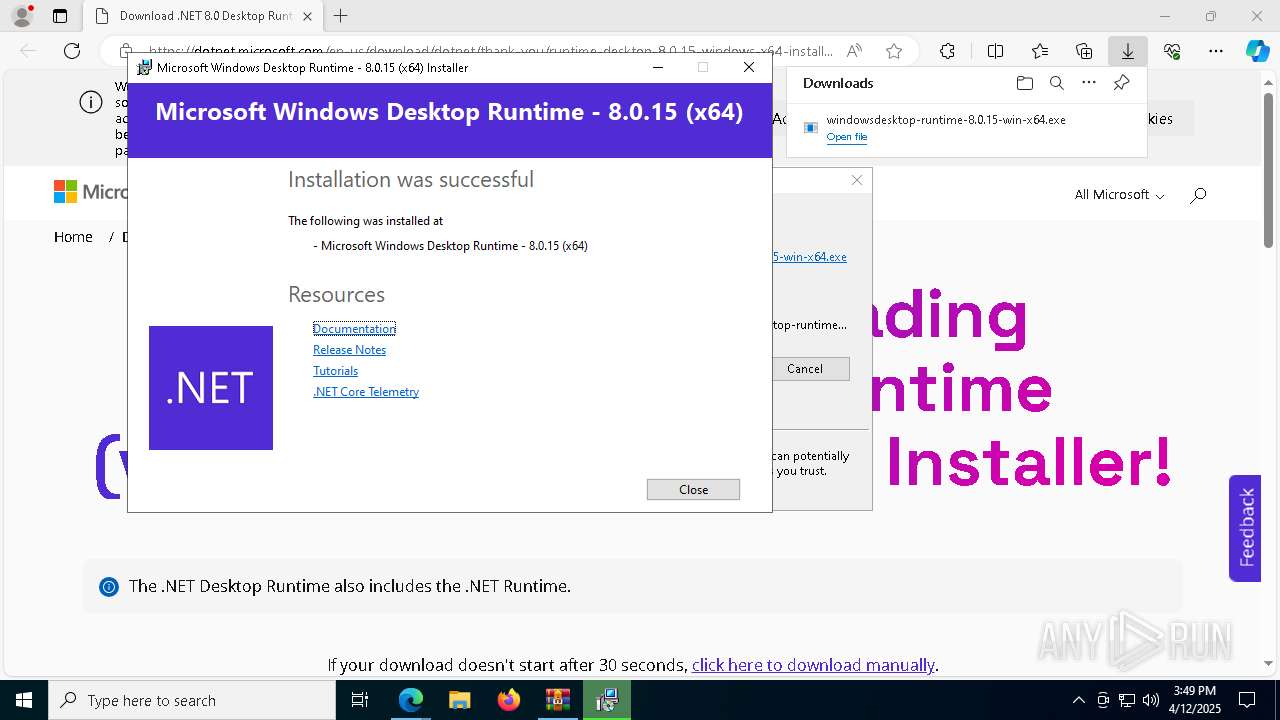Pin the Downloads panel
Screen dimensions: 1280x720
1121,83
